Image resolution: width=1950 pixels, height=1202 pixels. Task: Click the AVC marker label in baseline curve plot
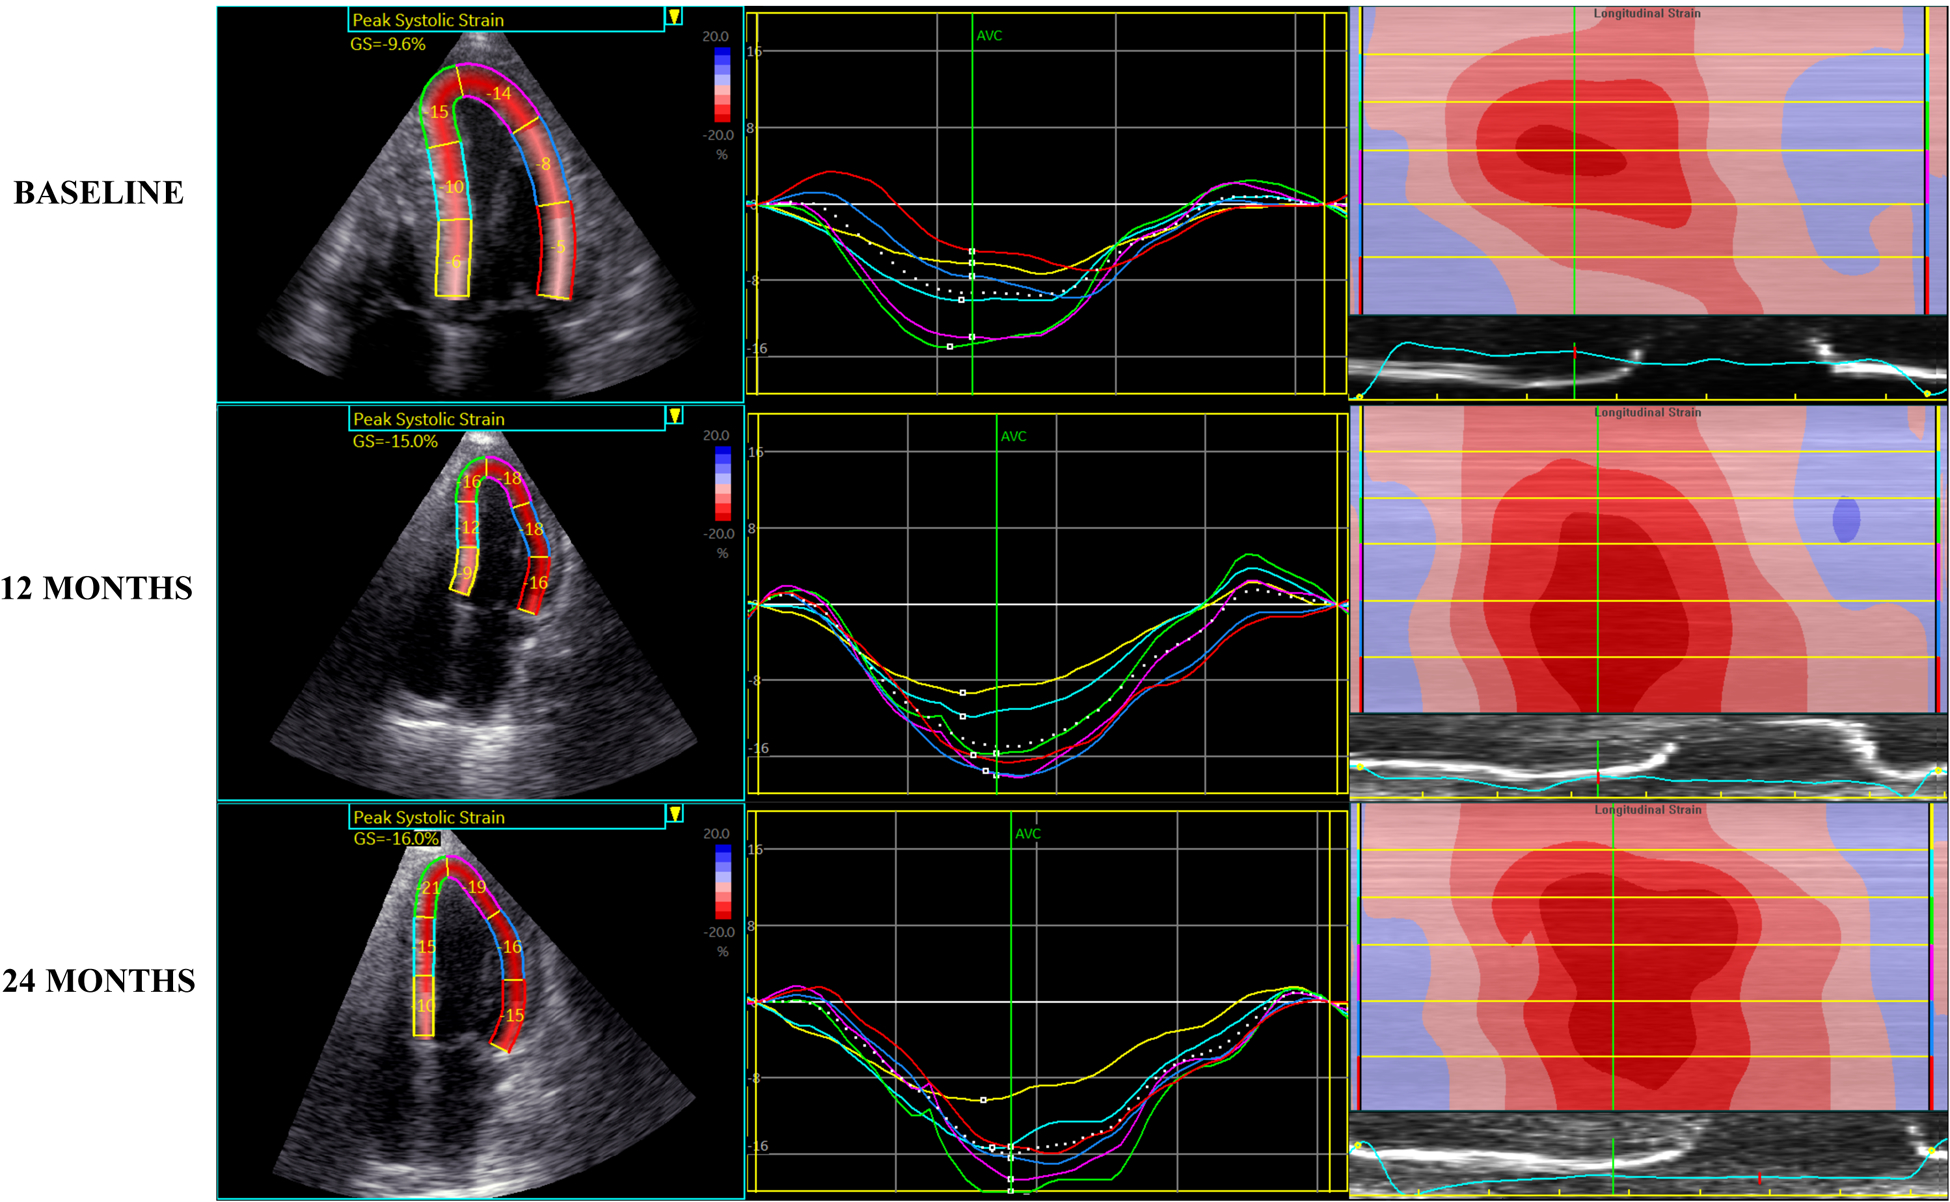coord(989,36)
